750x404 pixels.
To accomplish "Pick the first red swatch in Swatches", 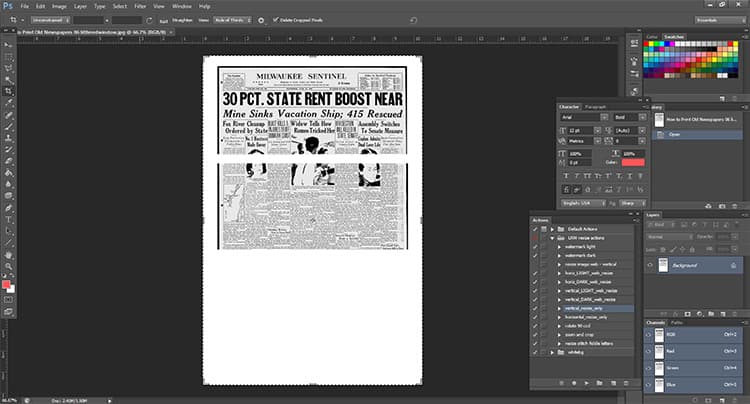I will point(646,44).
